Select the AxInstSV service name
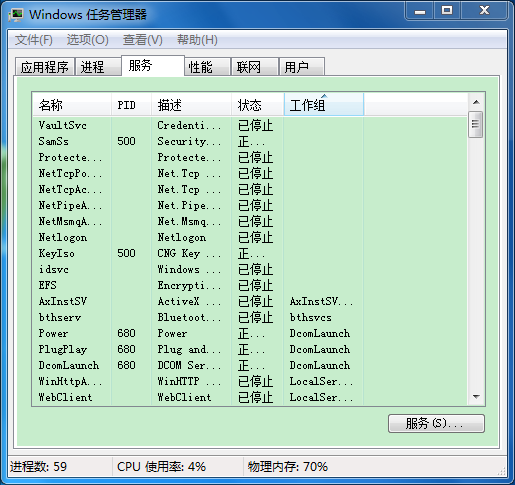The height and width of the screenshot is (485, 515). (x=63, y=301)
